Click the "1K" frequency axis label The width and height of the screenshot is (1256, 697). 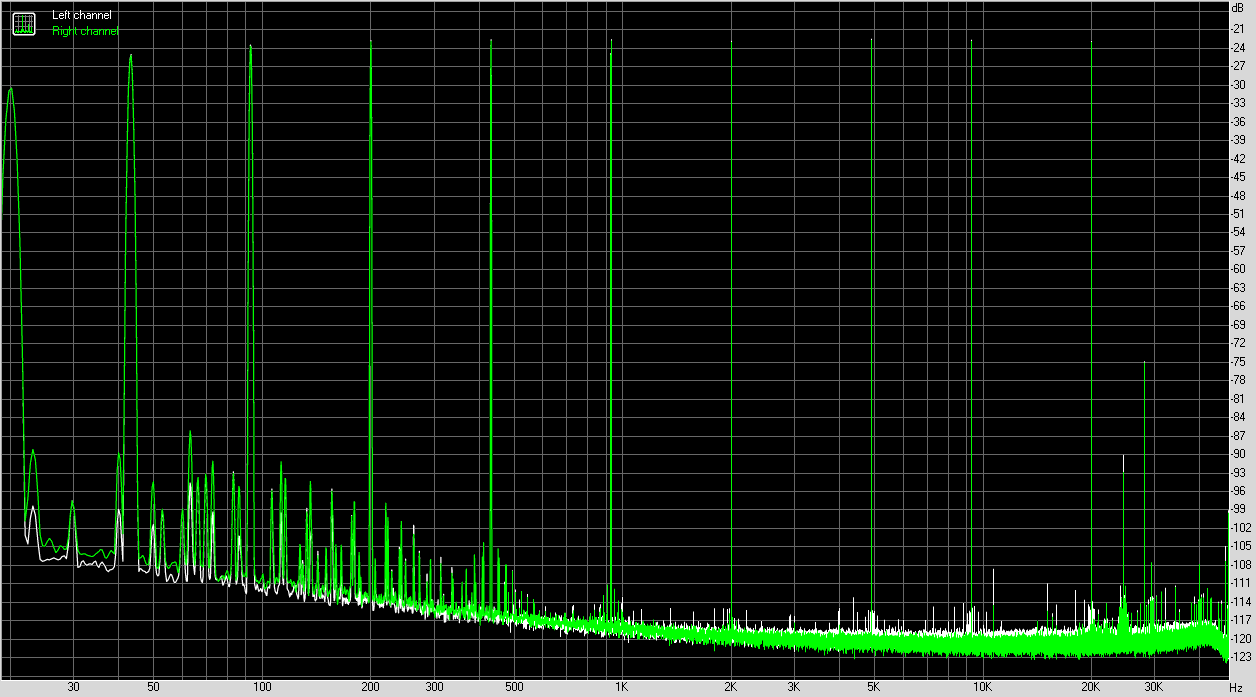point(622,687)
